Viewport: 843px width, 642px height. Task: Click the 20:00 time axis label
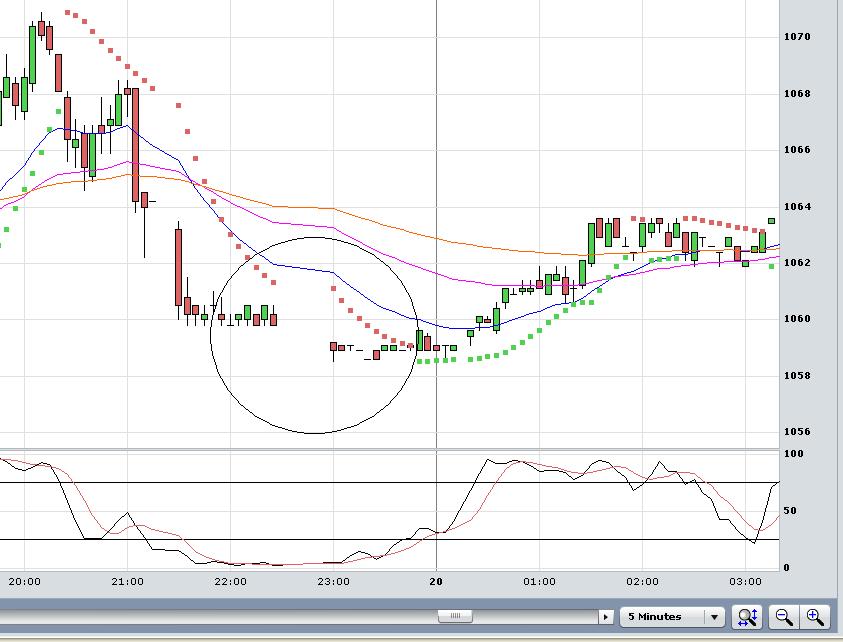tap(24, 581)
